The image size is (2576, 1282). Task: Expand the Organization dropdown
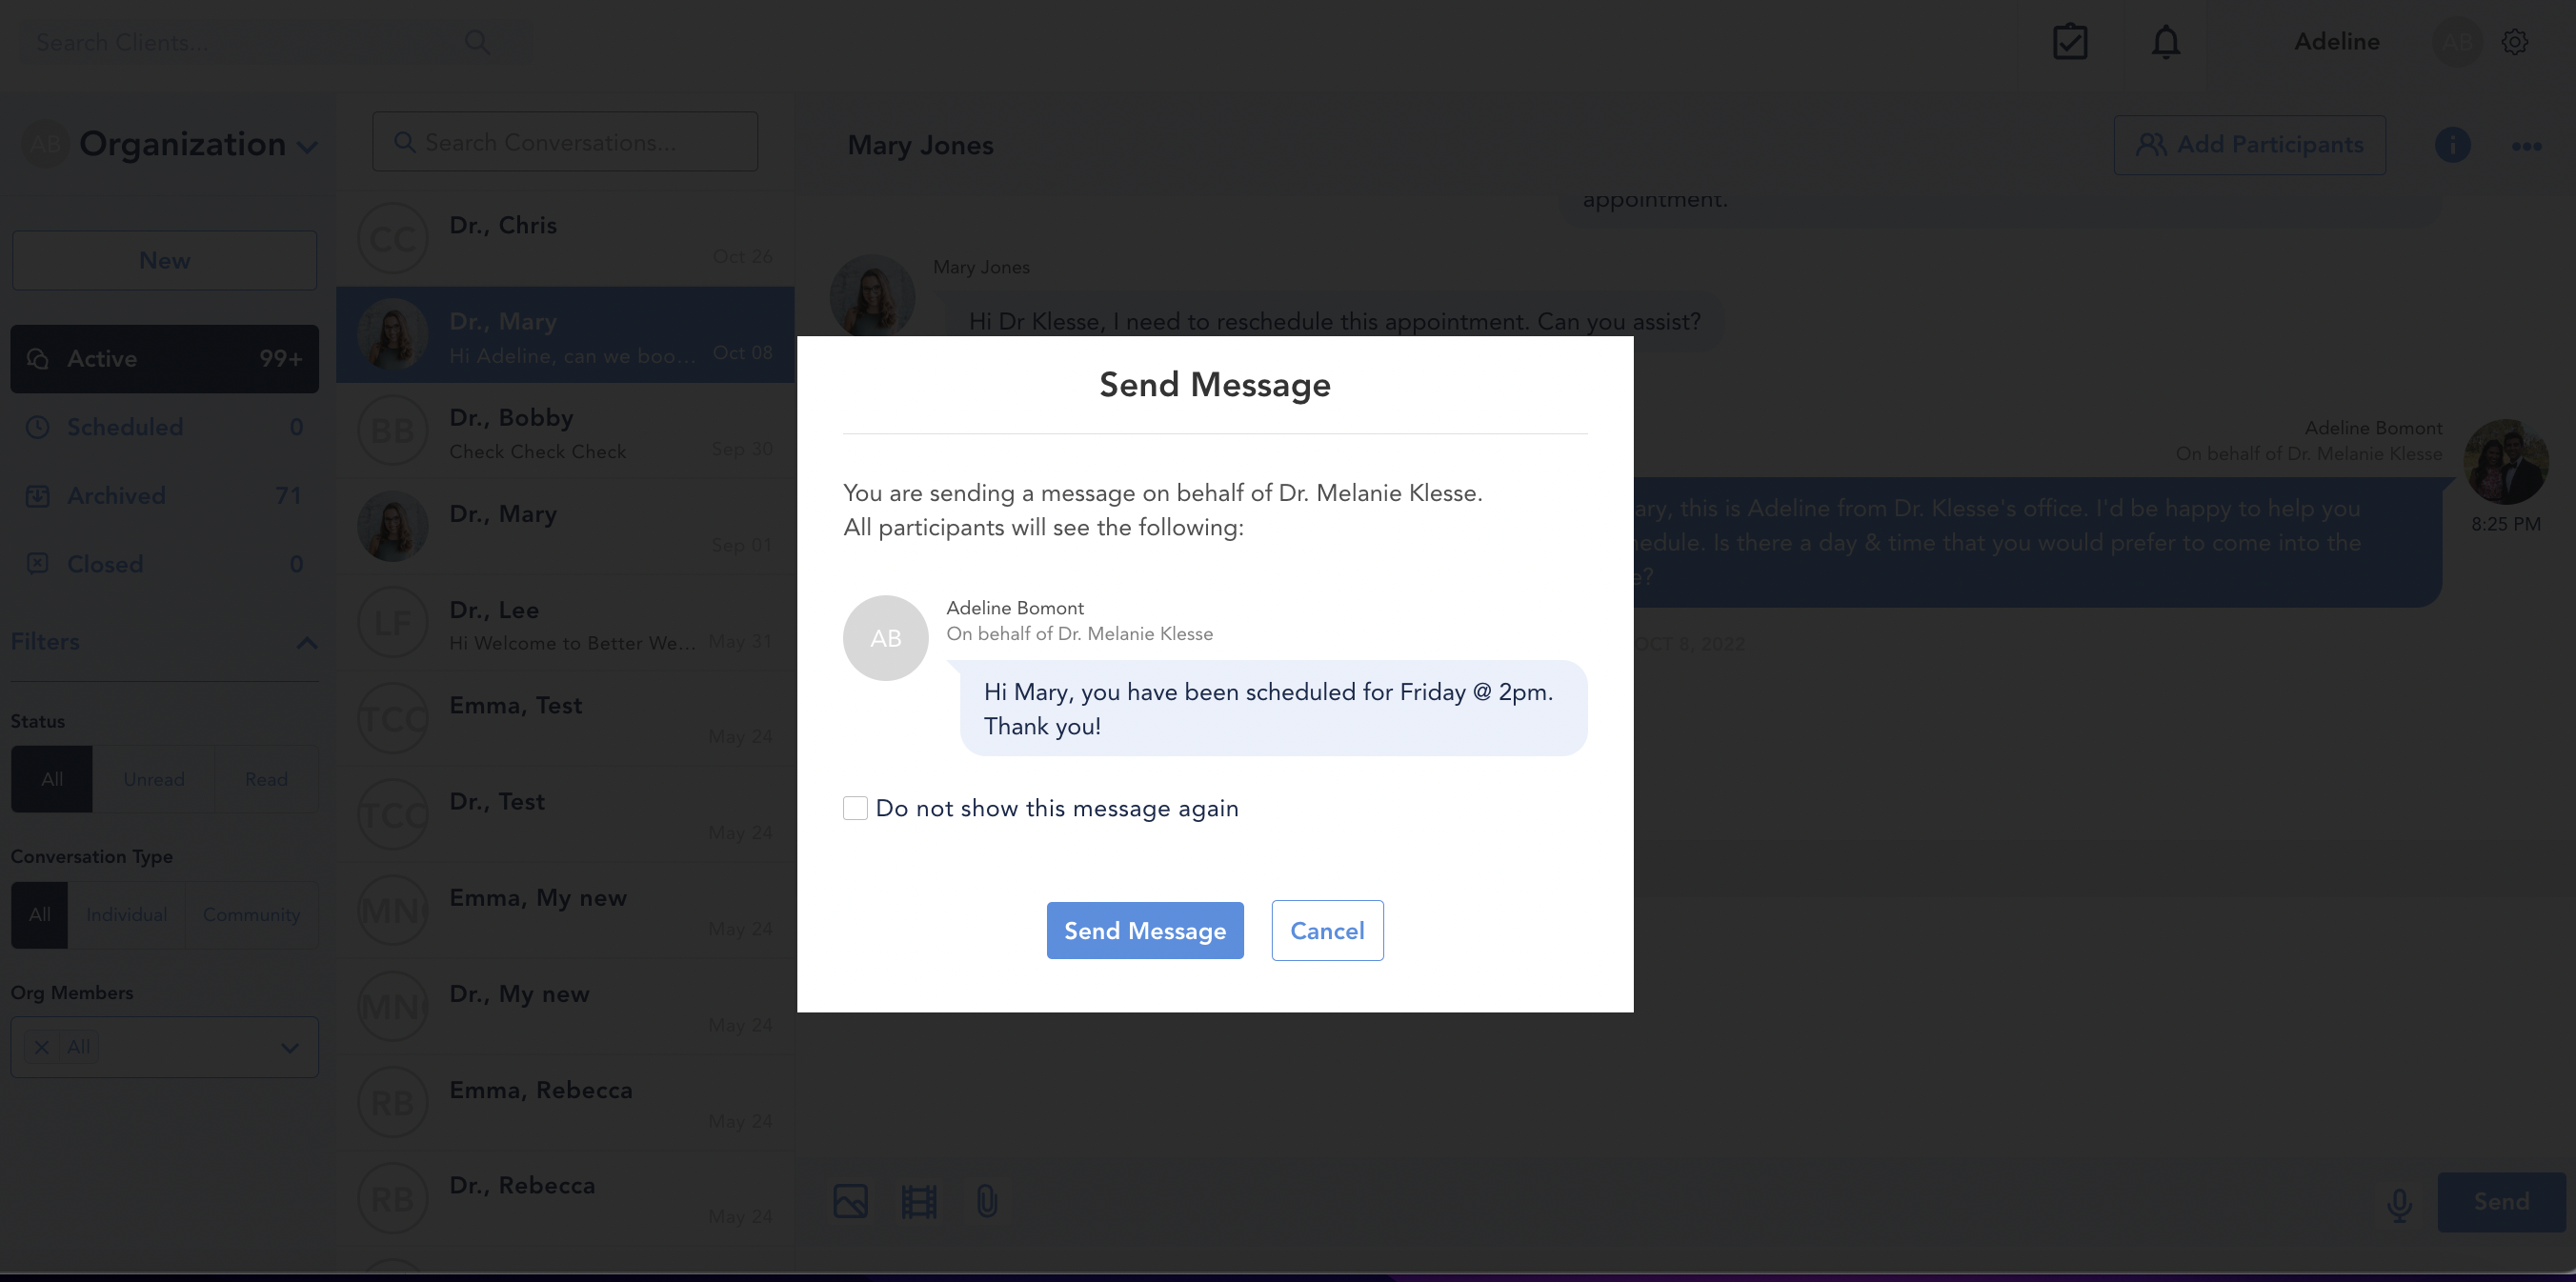(x=308, y=147)
